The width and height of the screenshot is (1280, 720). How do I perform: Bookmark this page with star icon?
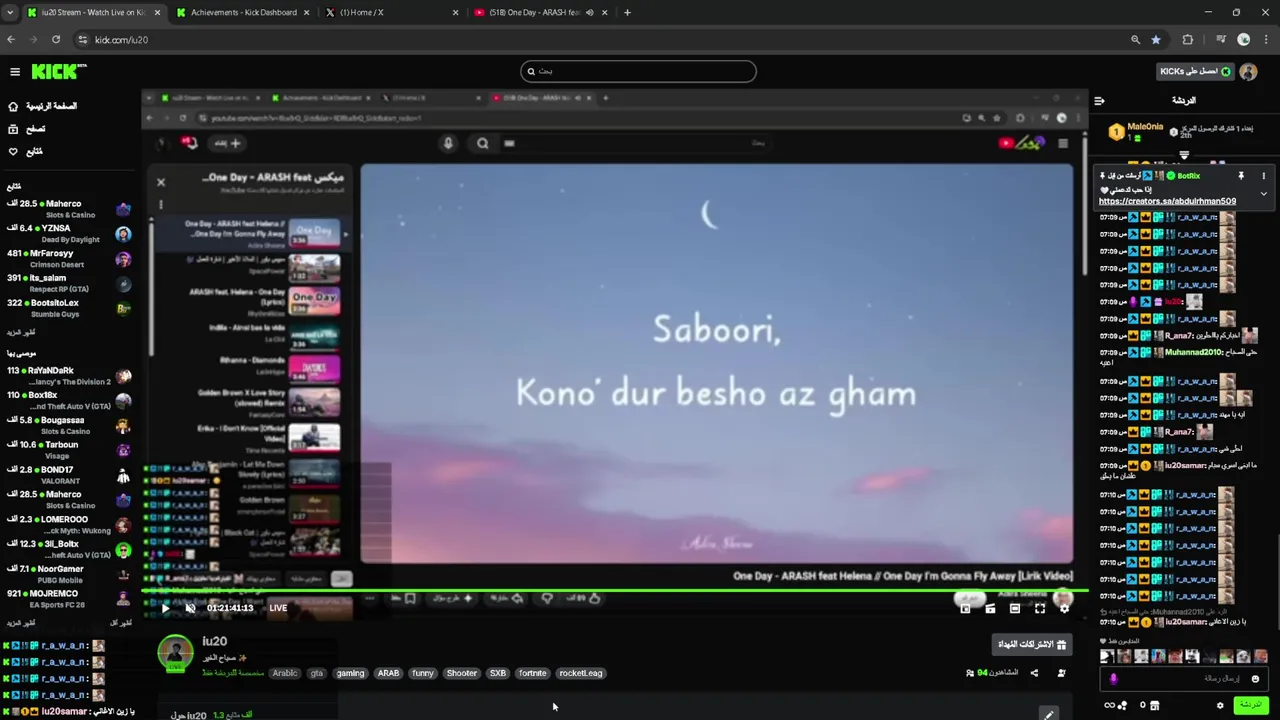tap(1156, 39)
